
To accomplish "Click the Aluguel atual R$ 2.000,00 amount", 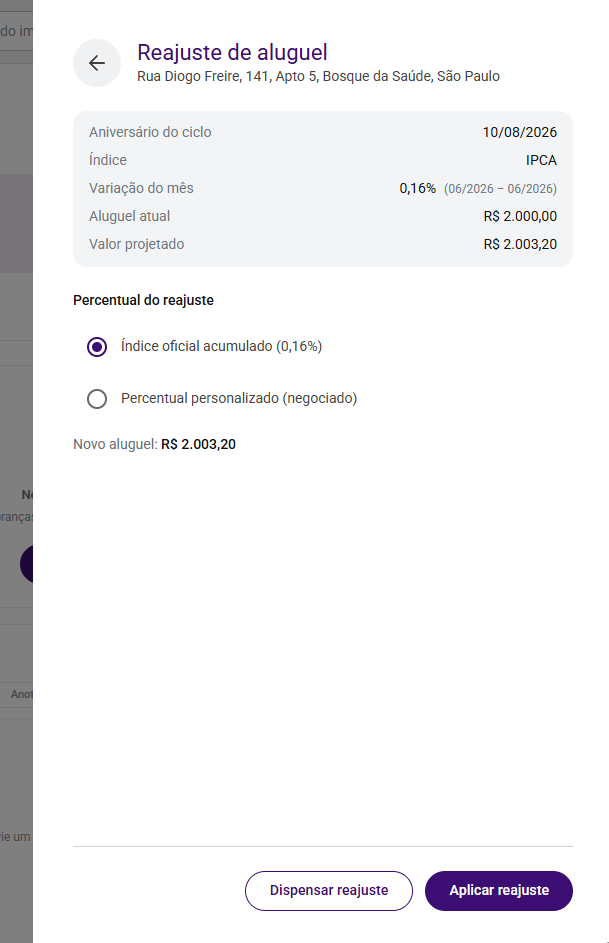I will pos(520,217).
